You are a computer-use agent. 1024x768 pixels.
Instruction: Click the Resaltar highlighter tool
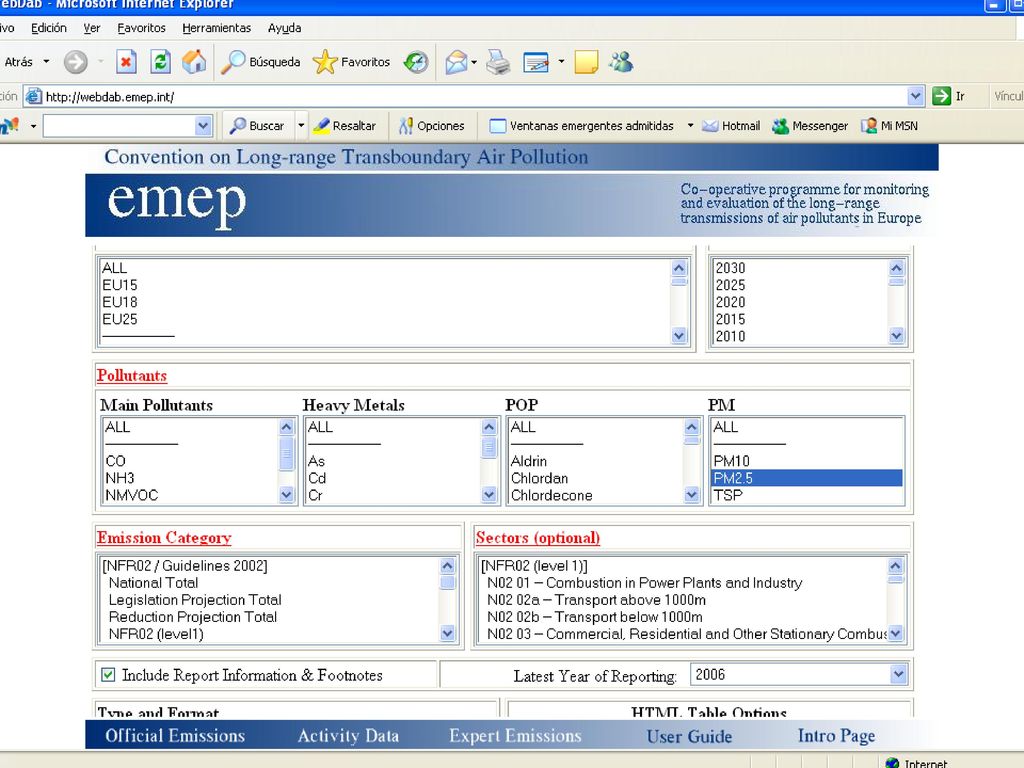pos(344,125)
